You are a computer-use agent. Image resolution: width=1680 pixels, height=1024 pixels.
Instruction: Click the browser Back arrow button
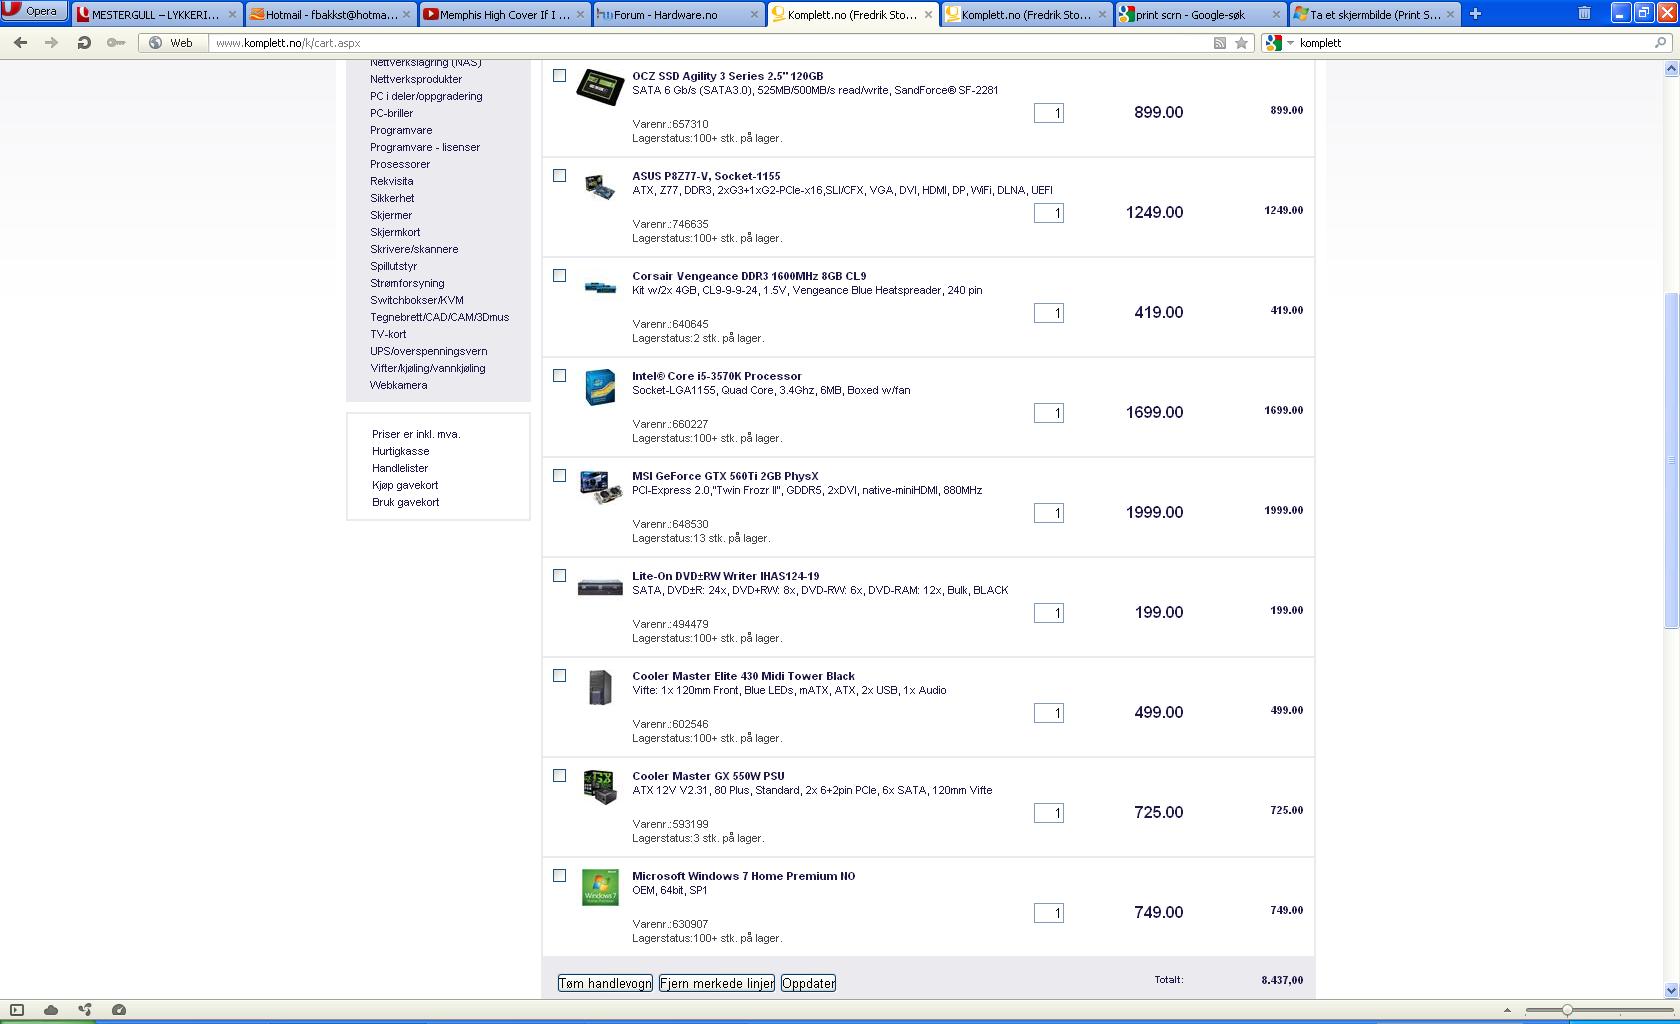click(x=20, y=43)
